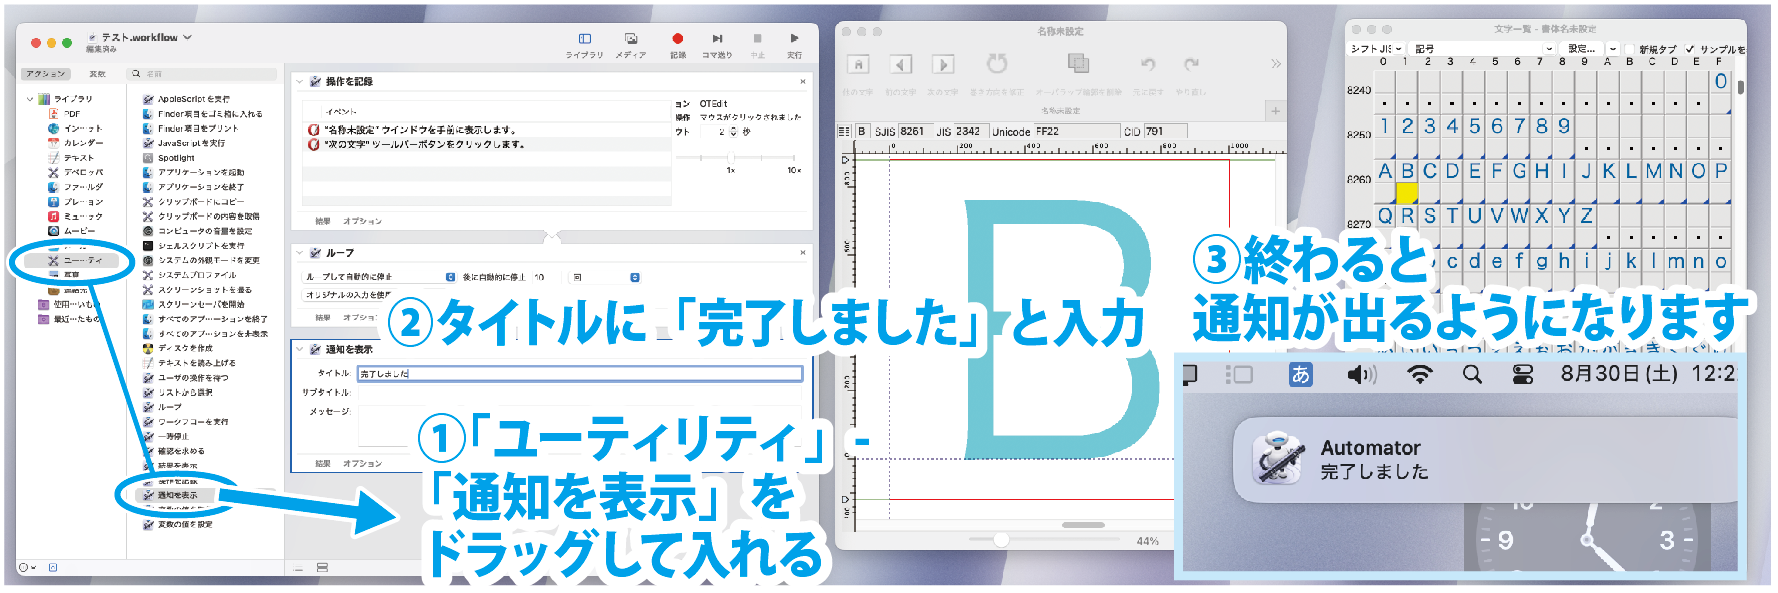Start recording with the red Record button

tap(678, 39)
